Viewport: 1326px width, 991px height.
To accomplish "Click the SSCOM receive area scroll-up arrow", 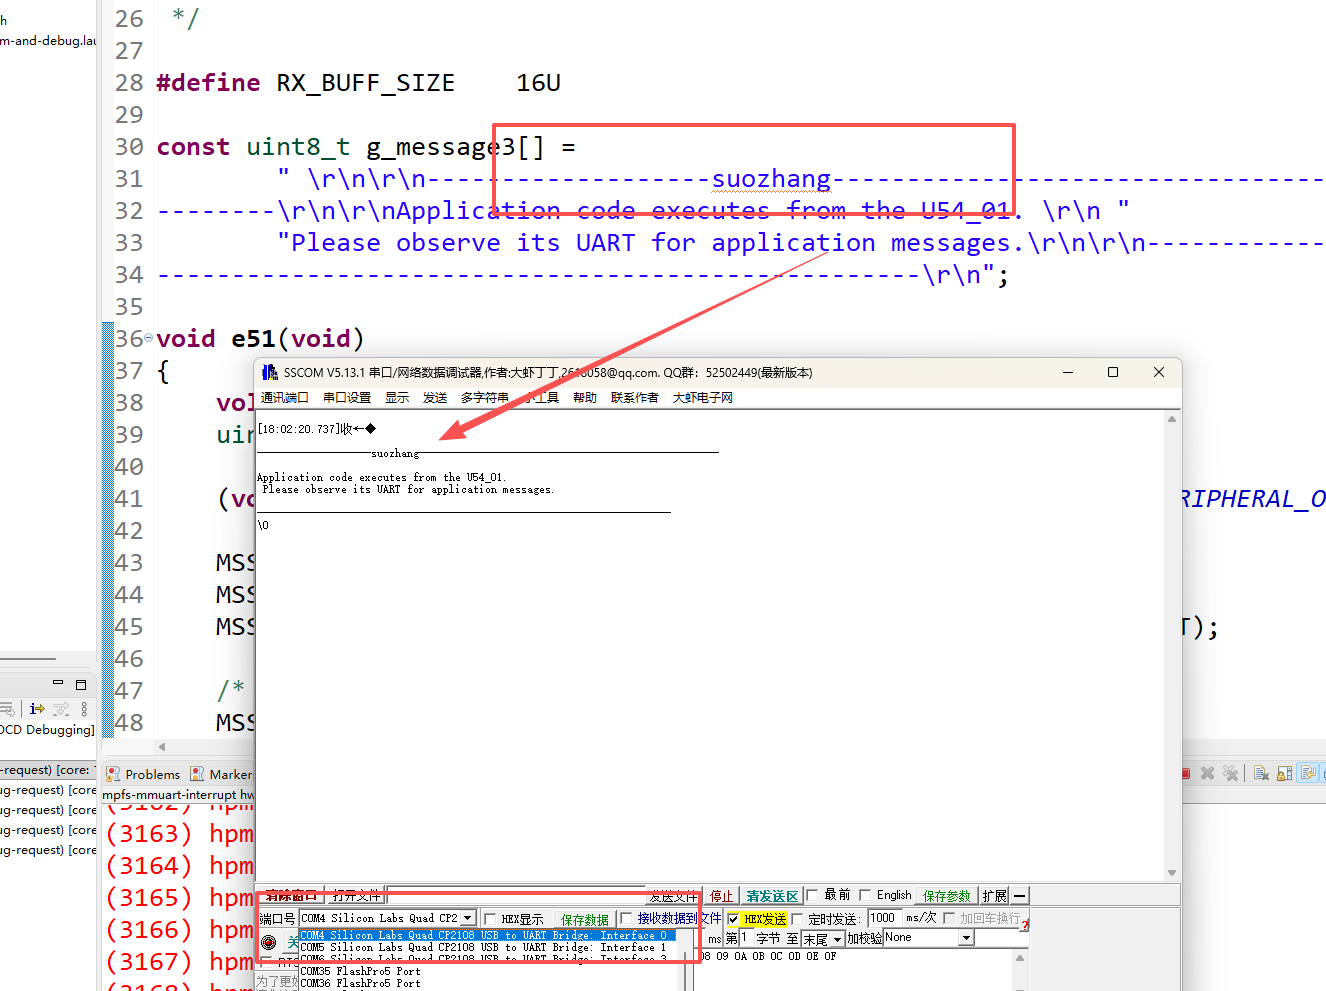I will point(1171,419).
